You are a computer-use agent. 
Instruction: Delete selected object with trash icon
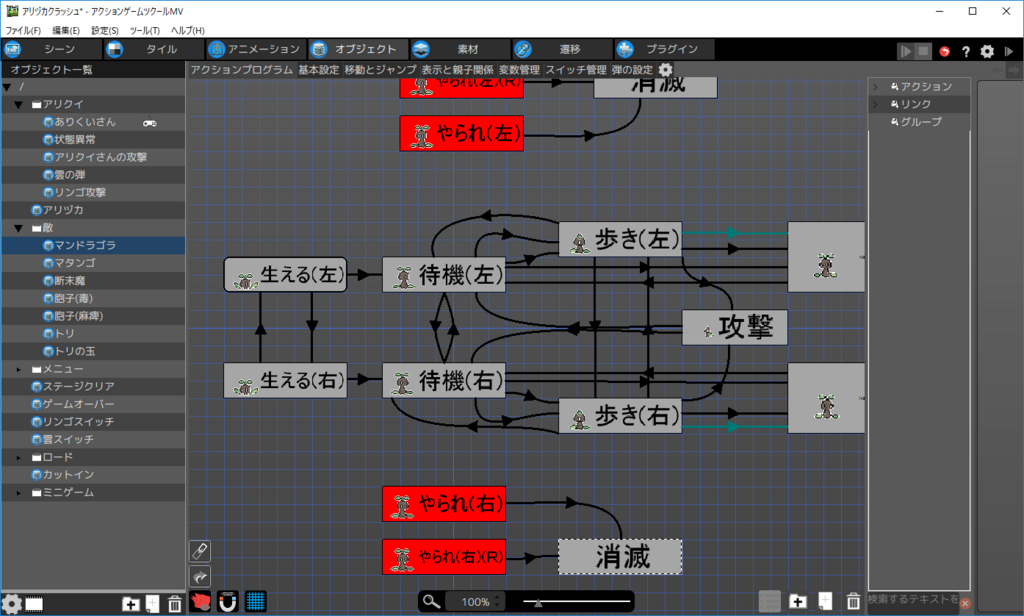click(174, 604)
